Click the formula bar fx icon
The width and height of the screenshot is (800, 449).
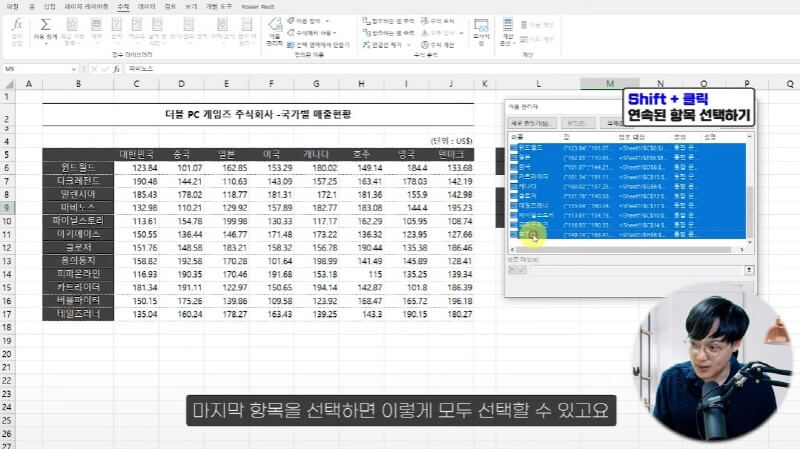click(x=117, y=69)
